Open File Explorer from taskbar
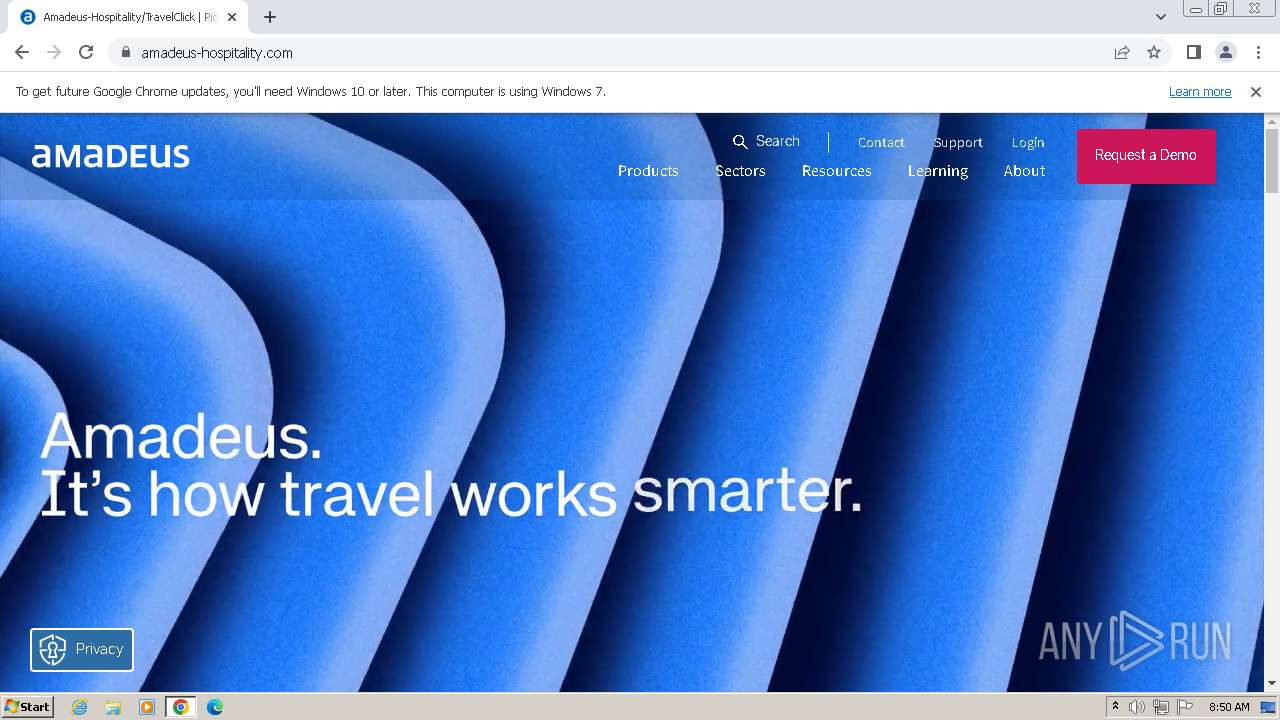1280x720 pixels. (x=113, y=707)
